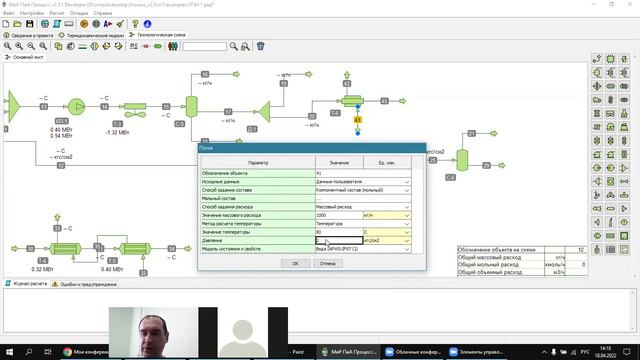Expand the 'Способ задания состава' dropdown
Image resolution: width=640 pixels, height=360 pixels.
[407, 190]
